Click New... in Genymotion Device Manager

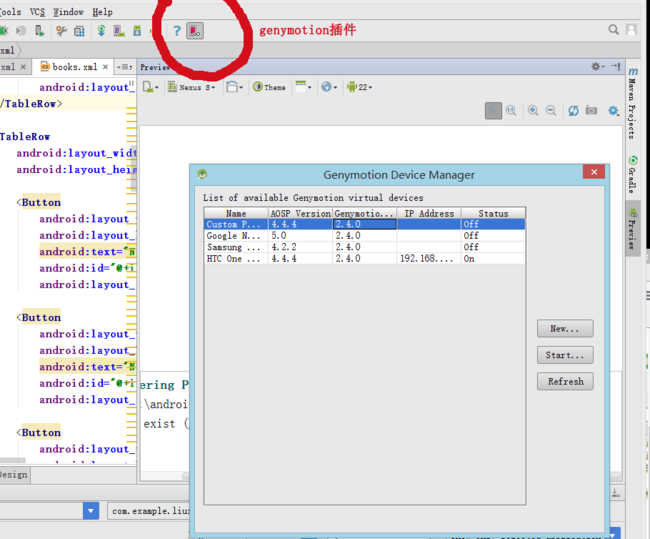[x=565, y=328]
